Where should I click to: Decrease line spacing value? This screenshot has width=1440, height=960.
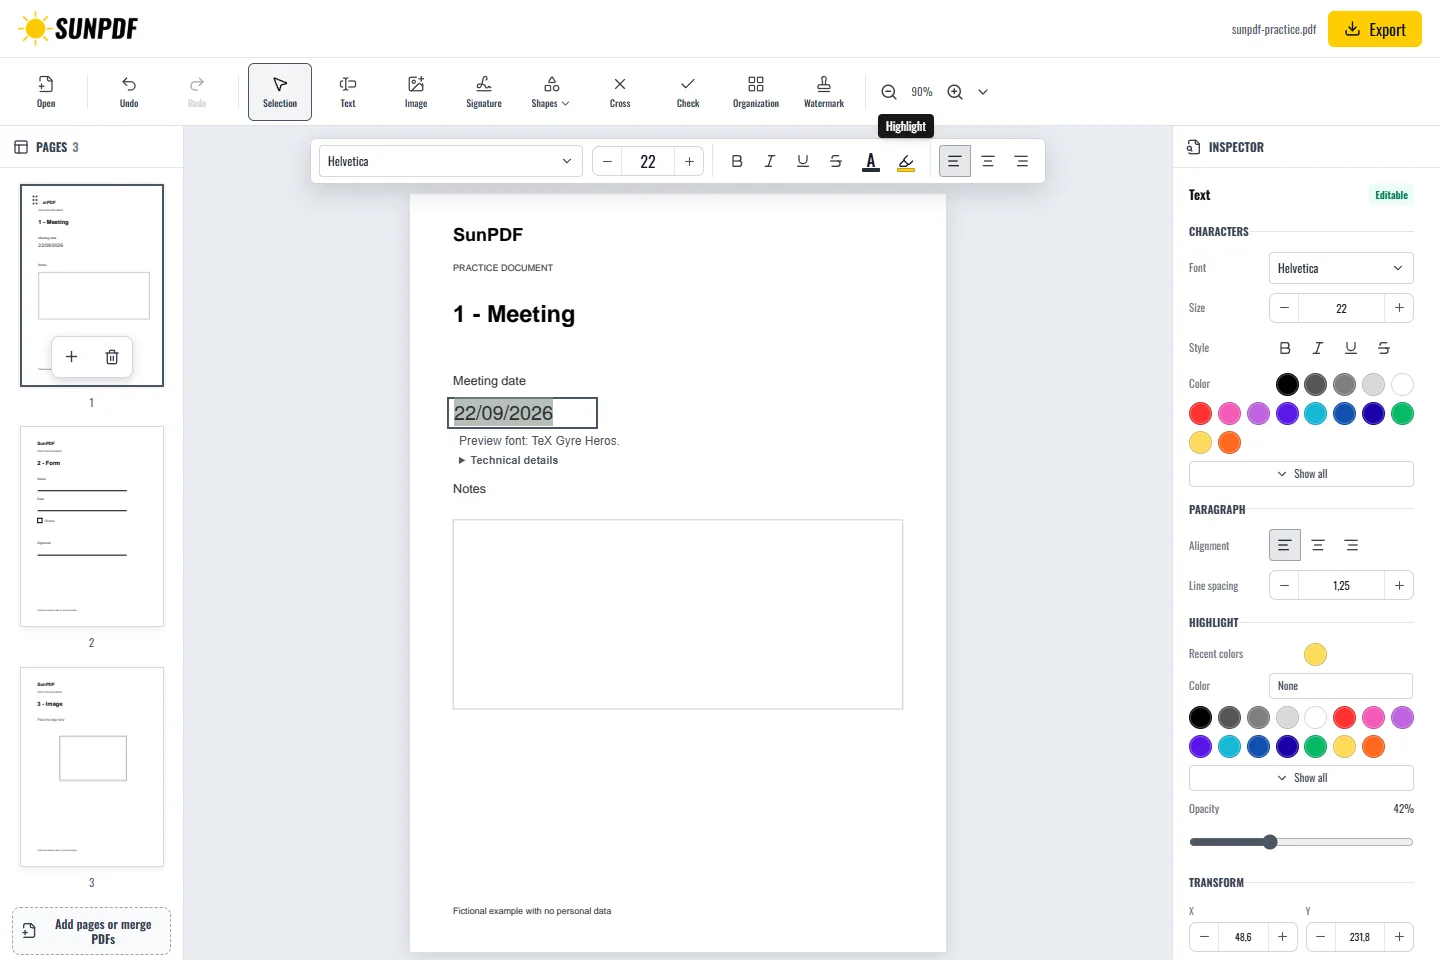(1284, 585)
